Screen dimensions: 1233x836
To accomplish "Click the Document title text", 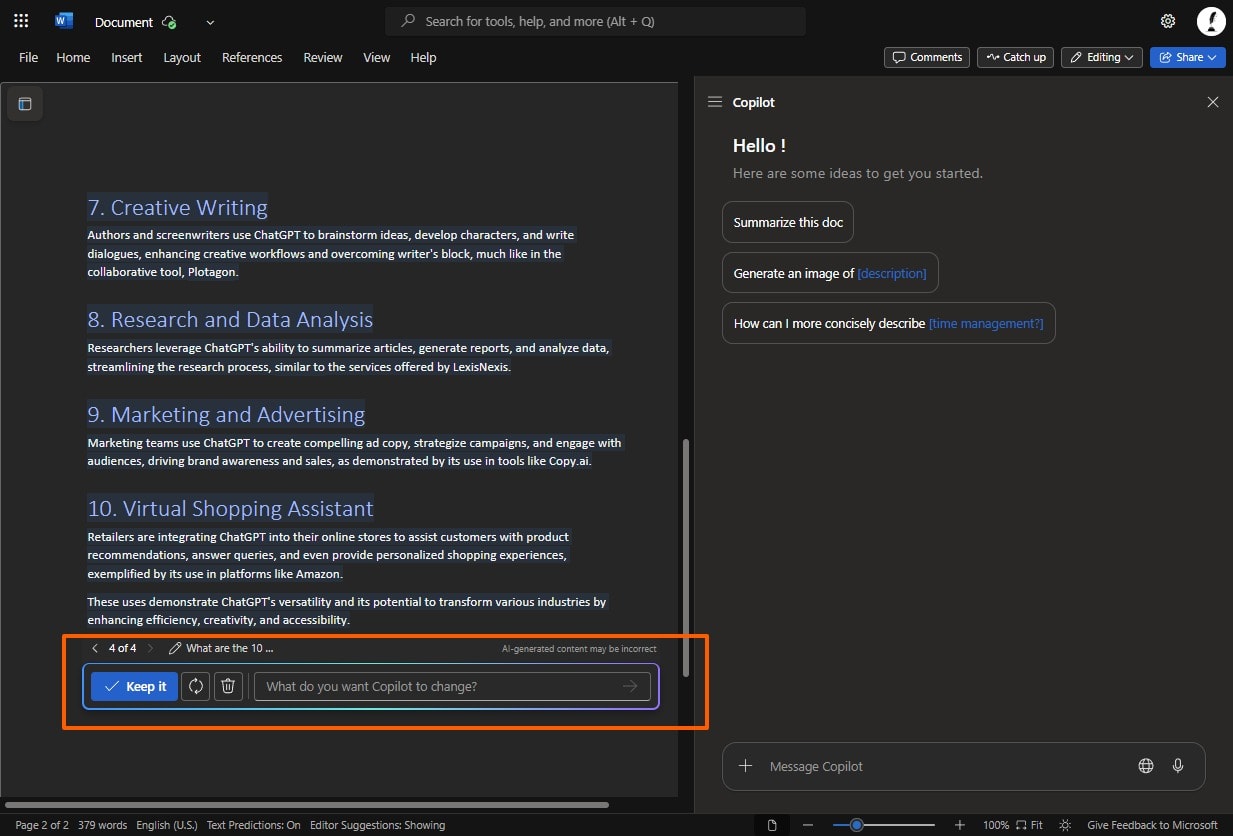I will (124, 22).
